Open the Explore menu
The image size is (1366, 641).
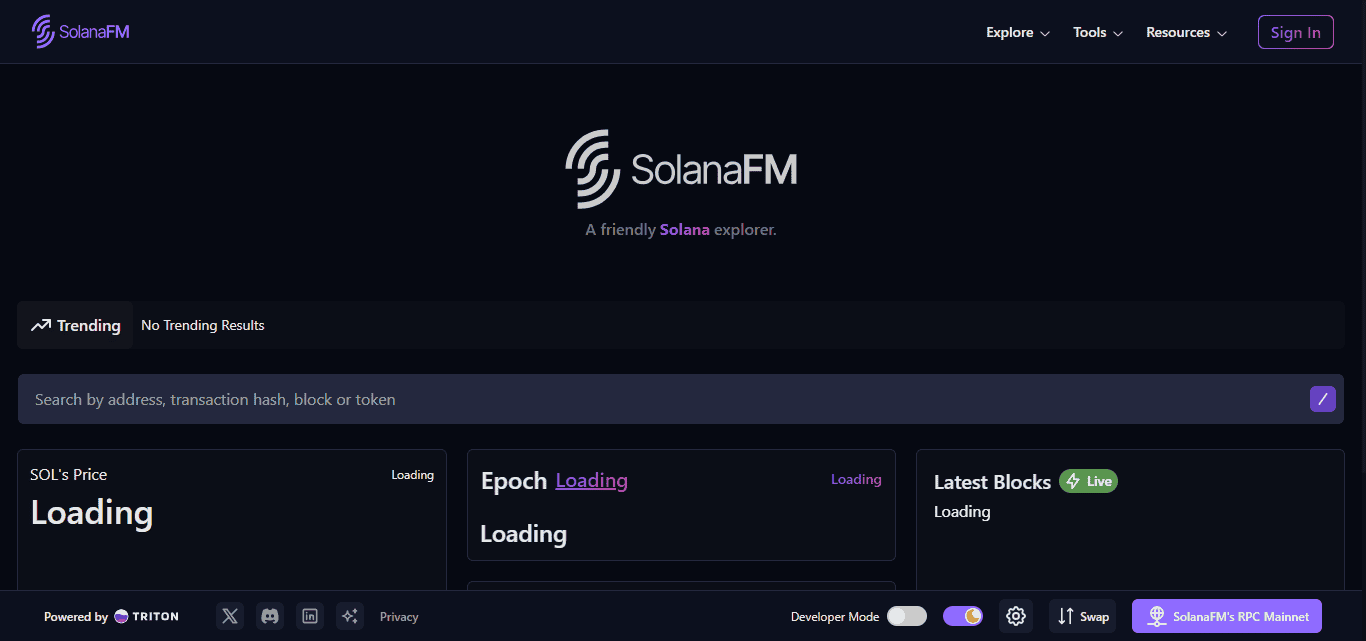[1018, 32]
